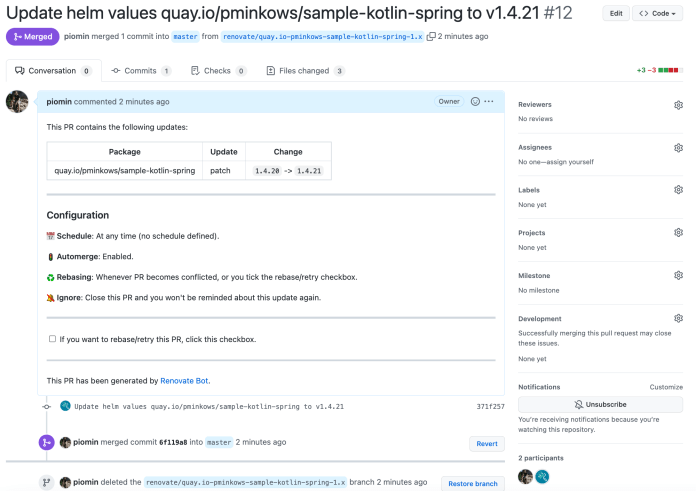Switch to the Checks tab
Image resolution: width=696 pixels, height=491 pixels.
(218, 71)
